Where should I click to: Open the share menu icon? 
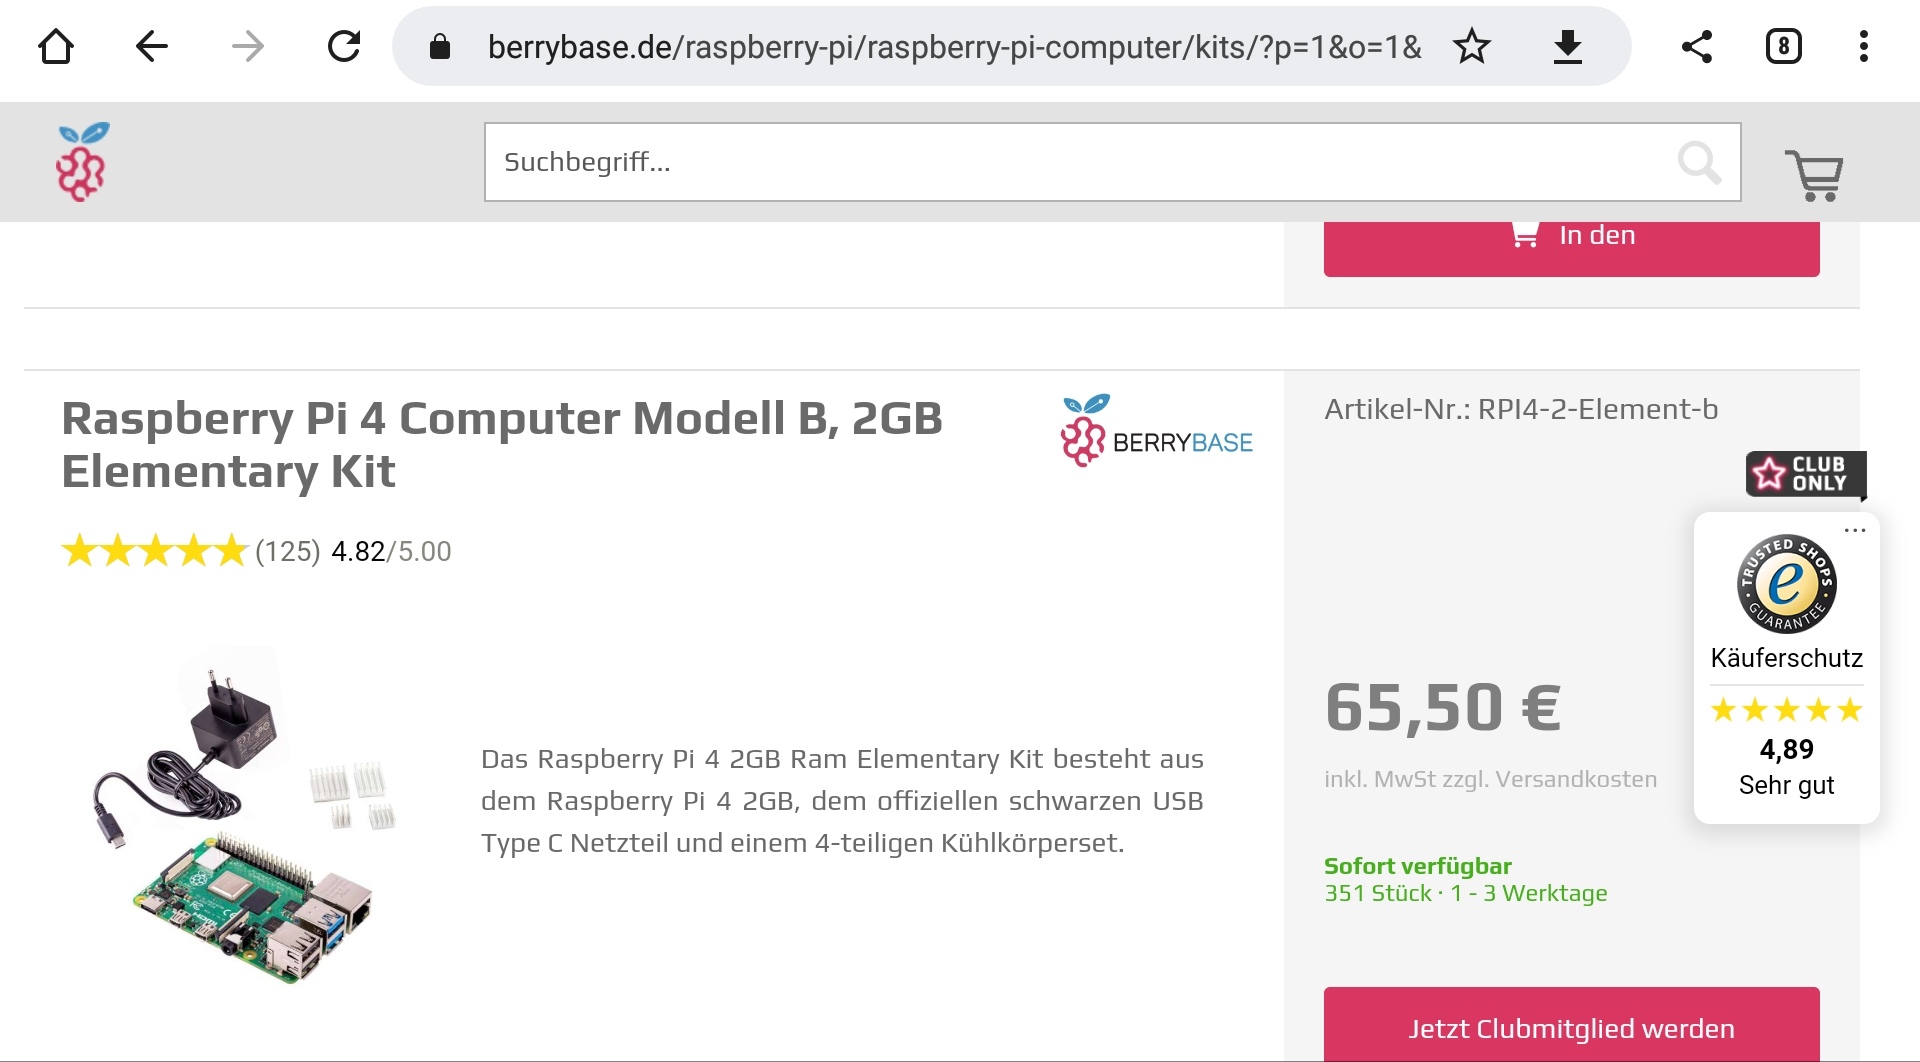click(1697, 46)
